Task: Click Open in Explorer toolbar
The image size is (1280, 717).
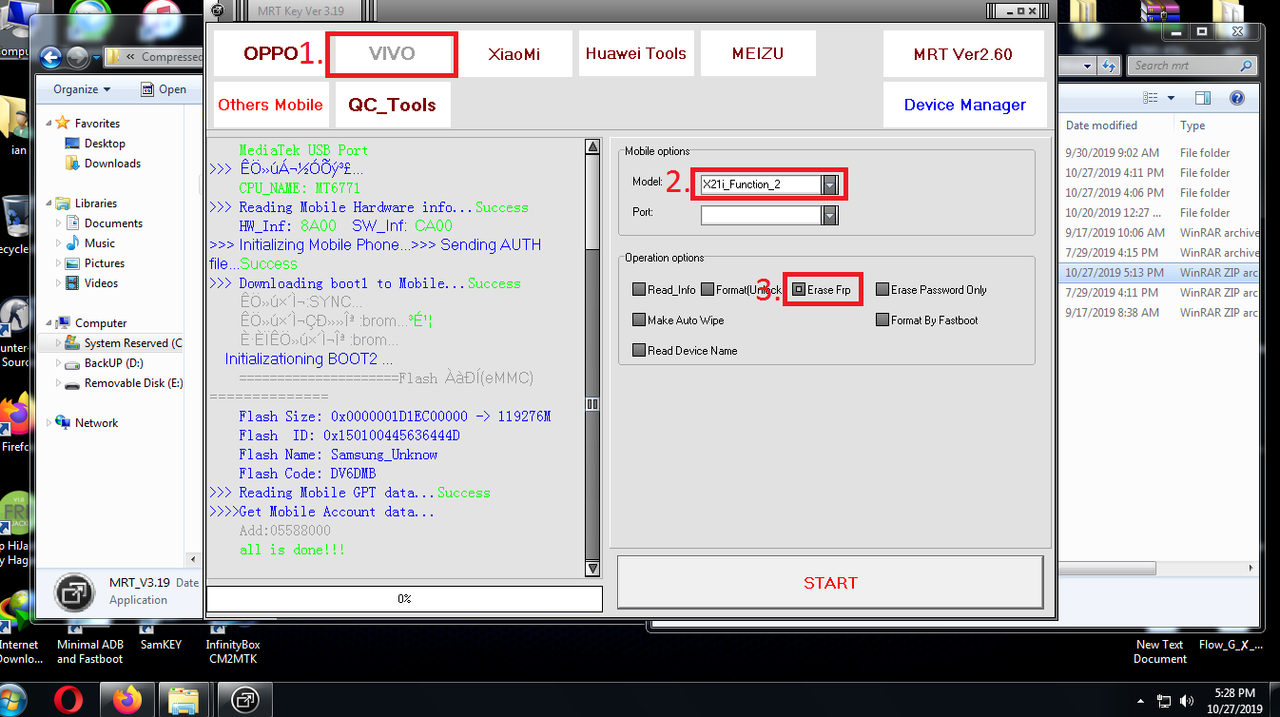Action: coord(163,89)
